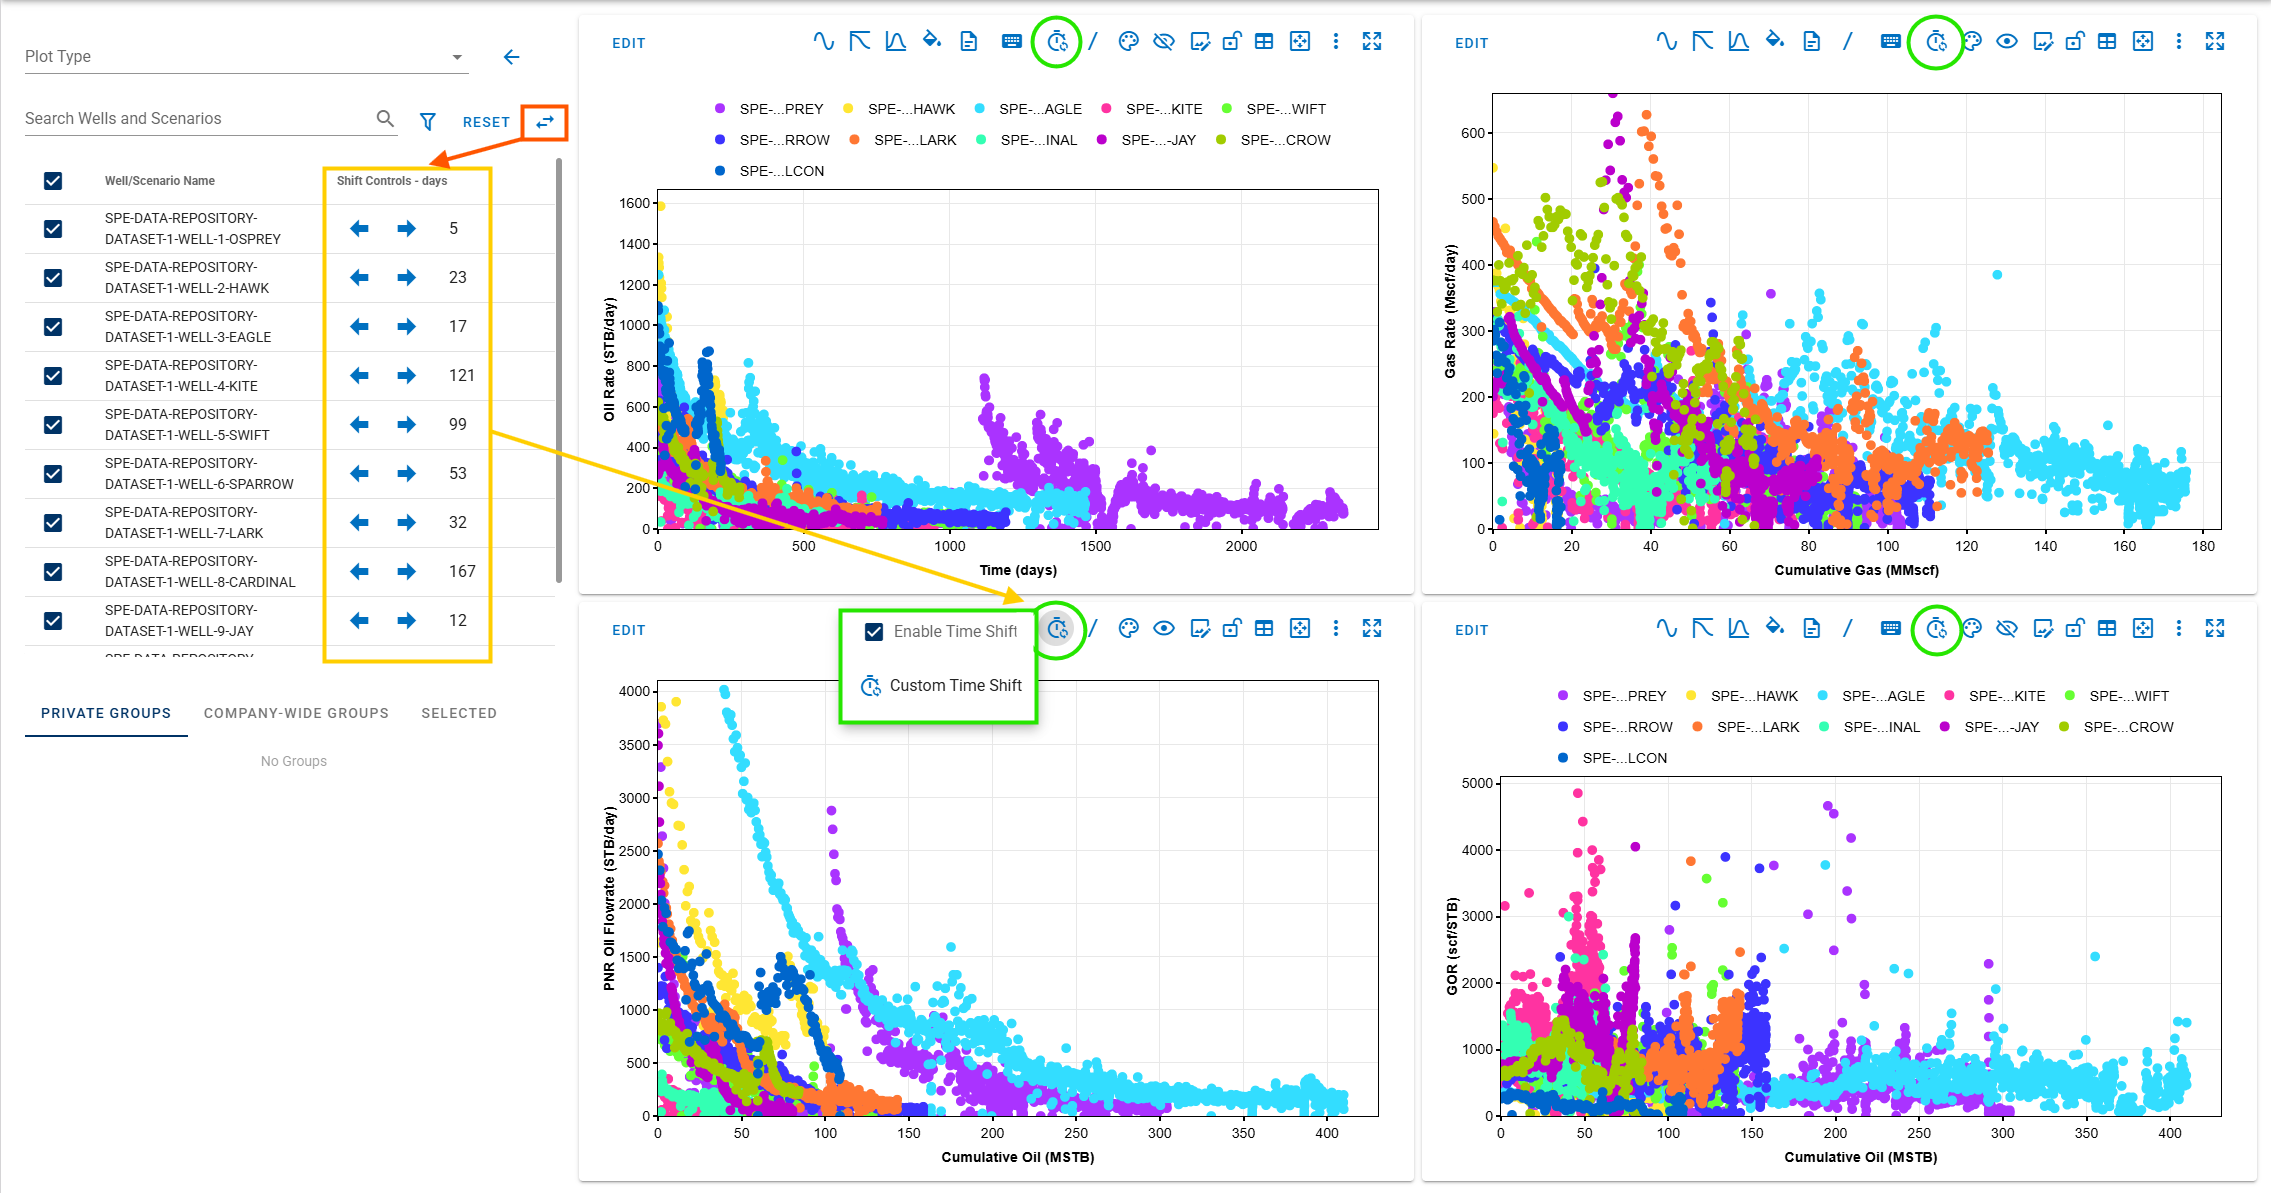Click the keyboard icon on the Gas Rate plot
This screenshot has width=2271, height=1193.
1890,42
